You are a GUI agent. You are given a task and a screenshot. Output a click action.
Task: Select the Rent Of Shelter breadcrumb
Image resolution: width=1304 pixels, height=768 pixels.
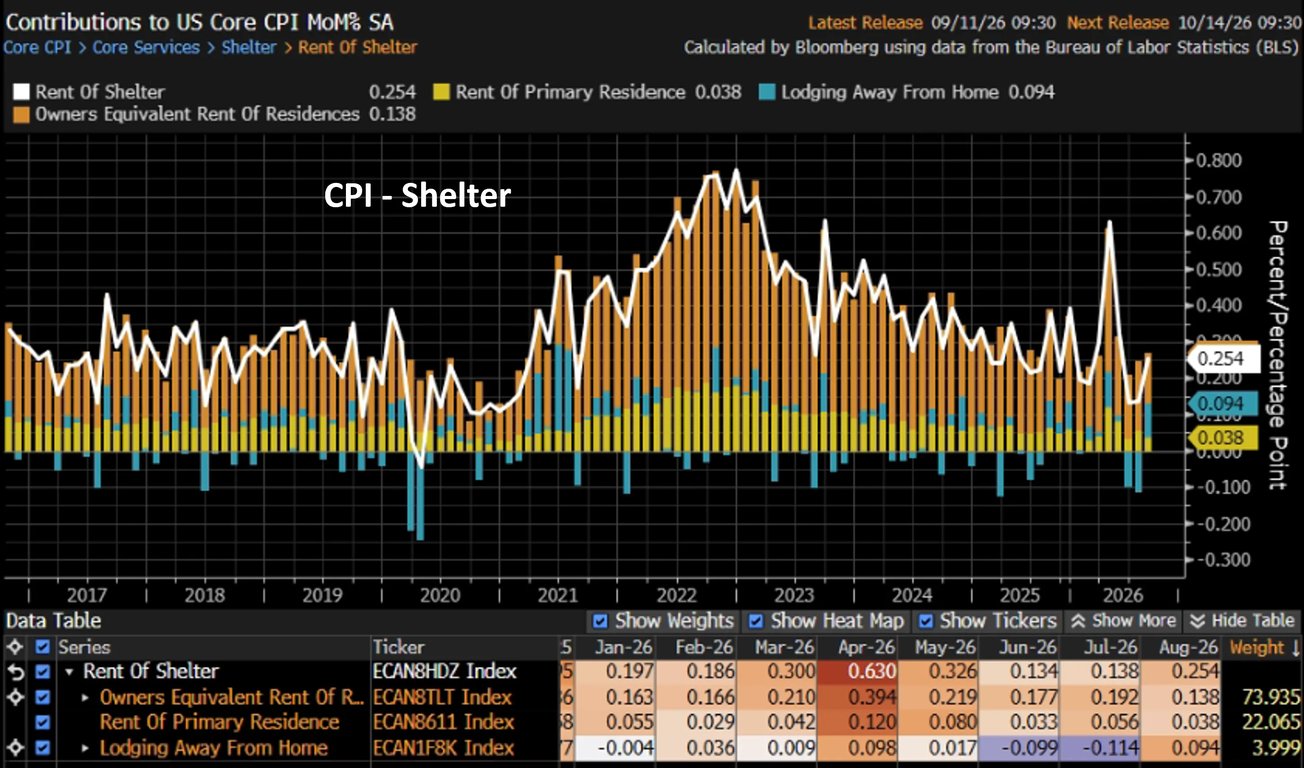[358, 47]
